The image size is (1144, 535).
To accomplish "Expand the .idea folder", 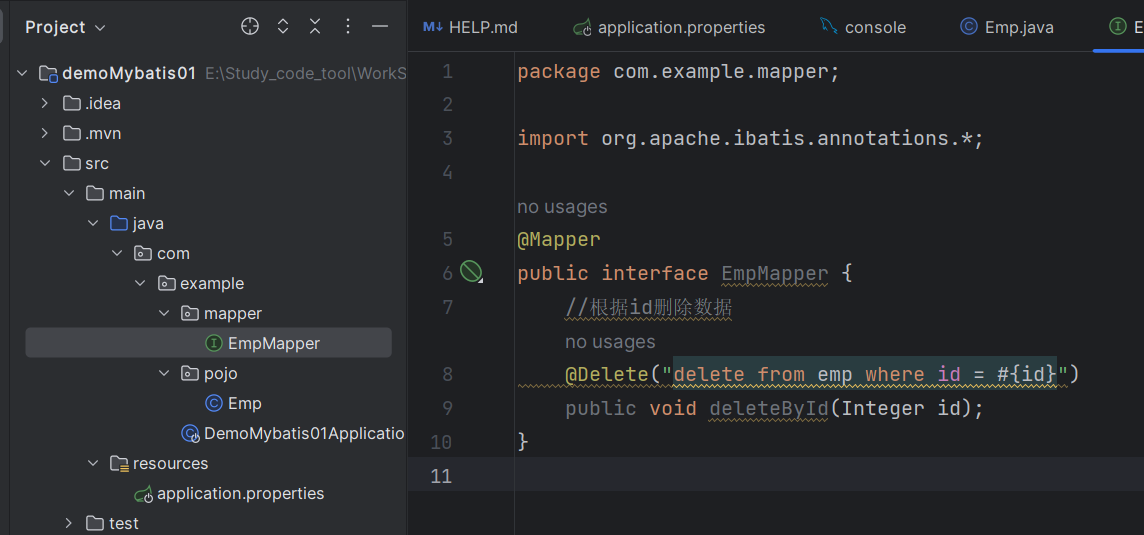I will tap(44, 103).
